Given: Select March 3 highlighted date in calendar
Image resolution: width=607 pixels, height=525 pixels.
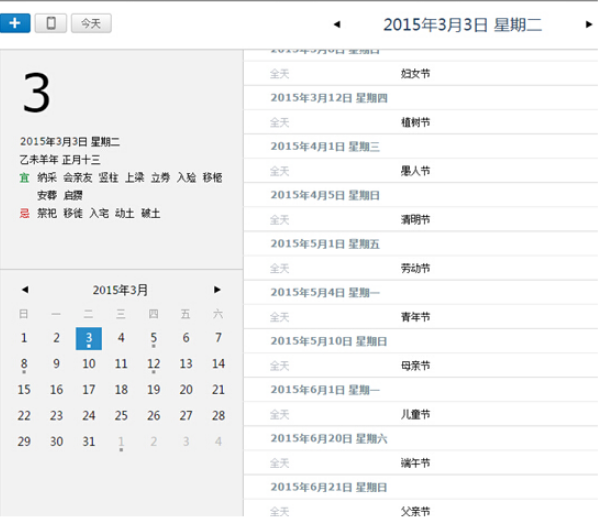Looking at the screenshot, I should point(89,338).
